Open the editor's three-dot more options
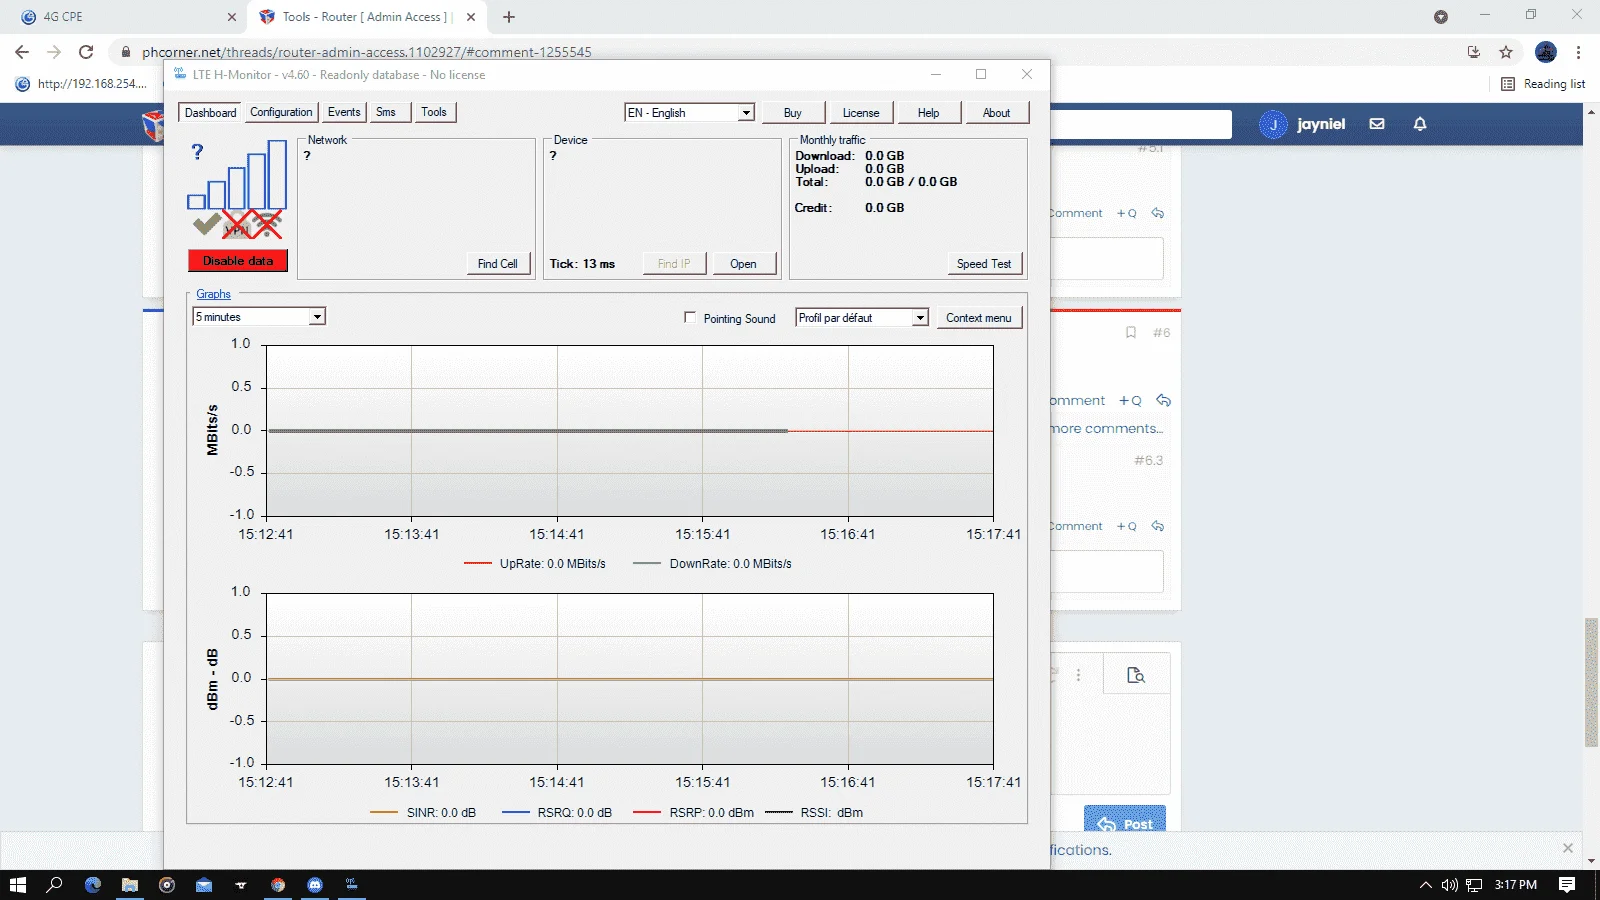 pyautogui.click(x=1078, y=675)
